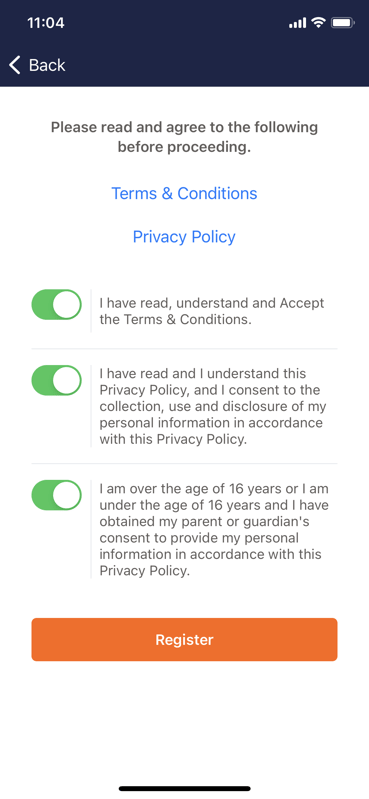Open the Terms & Conditions link
This screenshot has width=369, height=799.
pos(184,194)
